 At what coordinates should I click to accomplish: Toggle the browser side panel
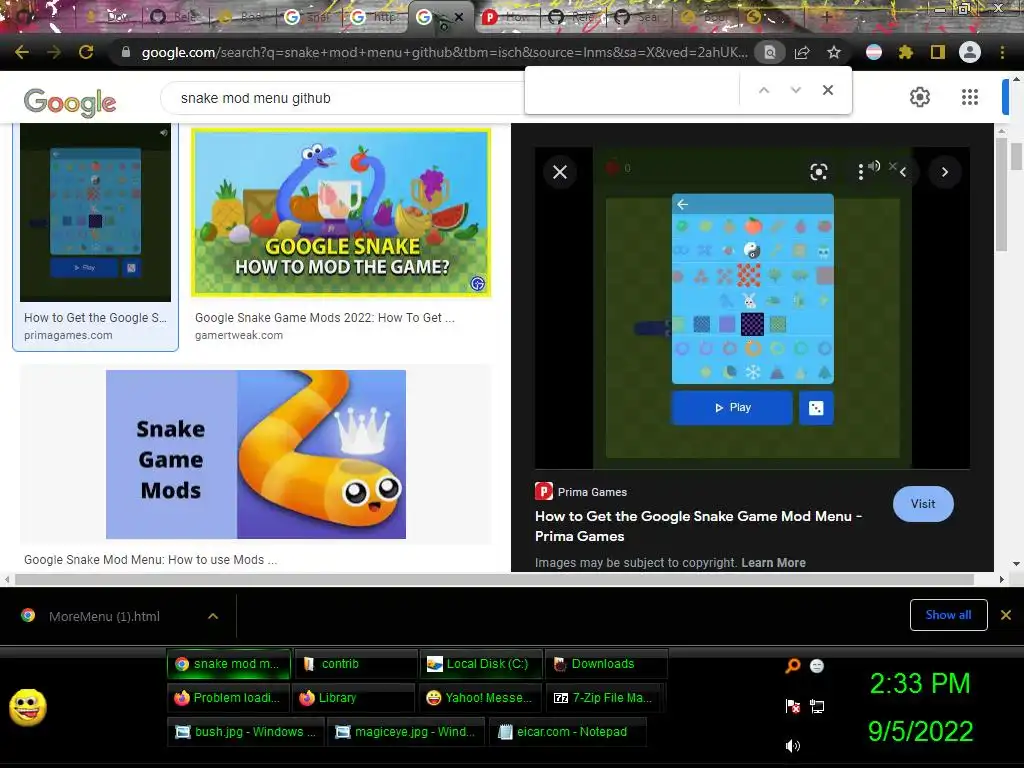pos(938,52)
